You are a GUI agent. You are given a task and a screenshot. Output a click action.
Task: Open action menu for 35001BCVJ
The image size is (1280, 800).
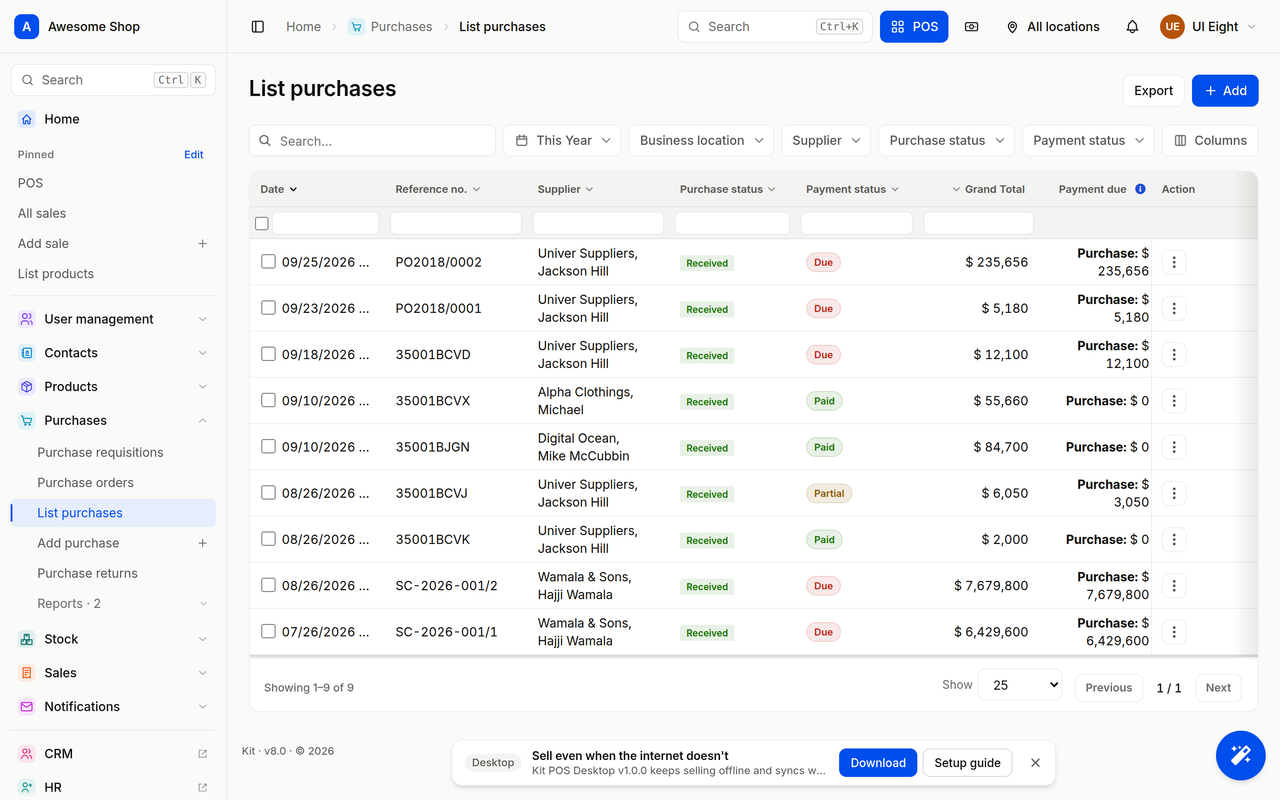(x=1174, y=493)
